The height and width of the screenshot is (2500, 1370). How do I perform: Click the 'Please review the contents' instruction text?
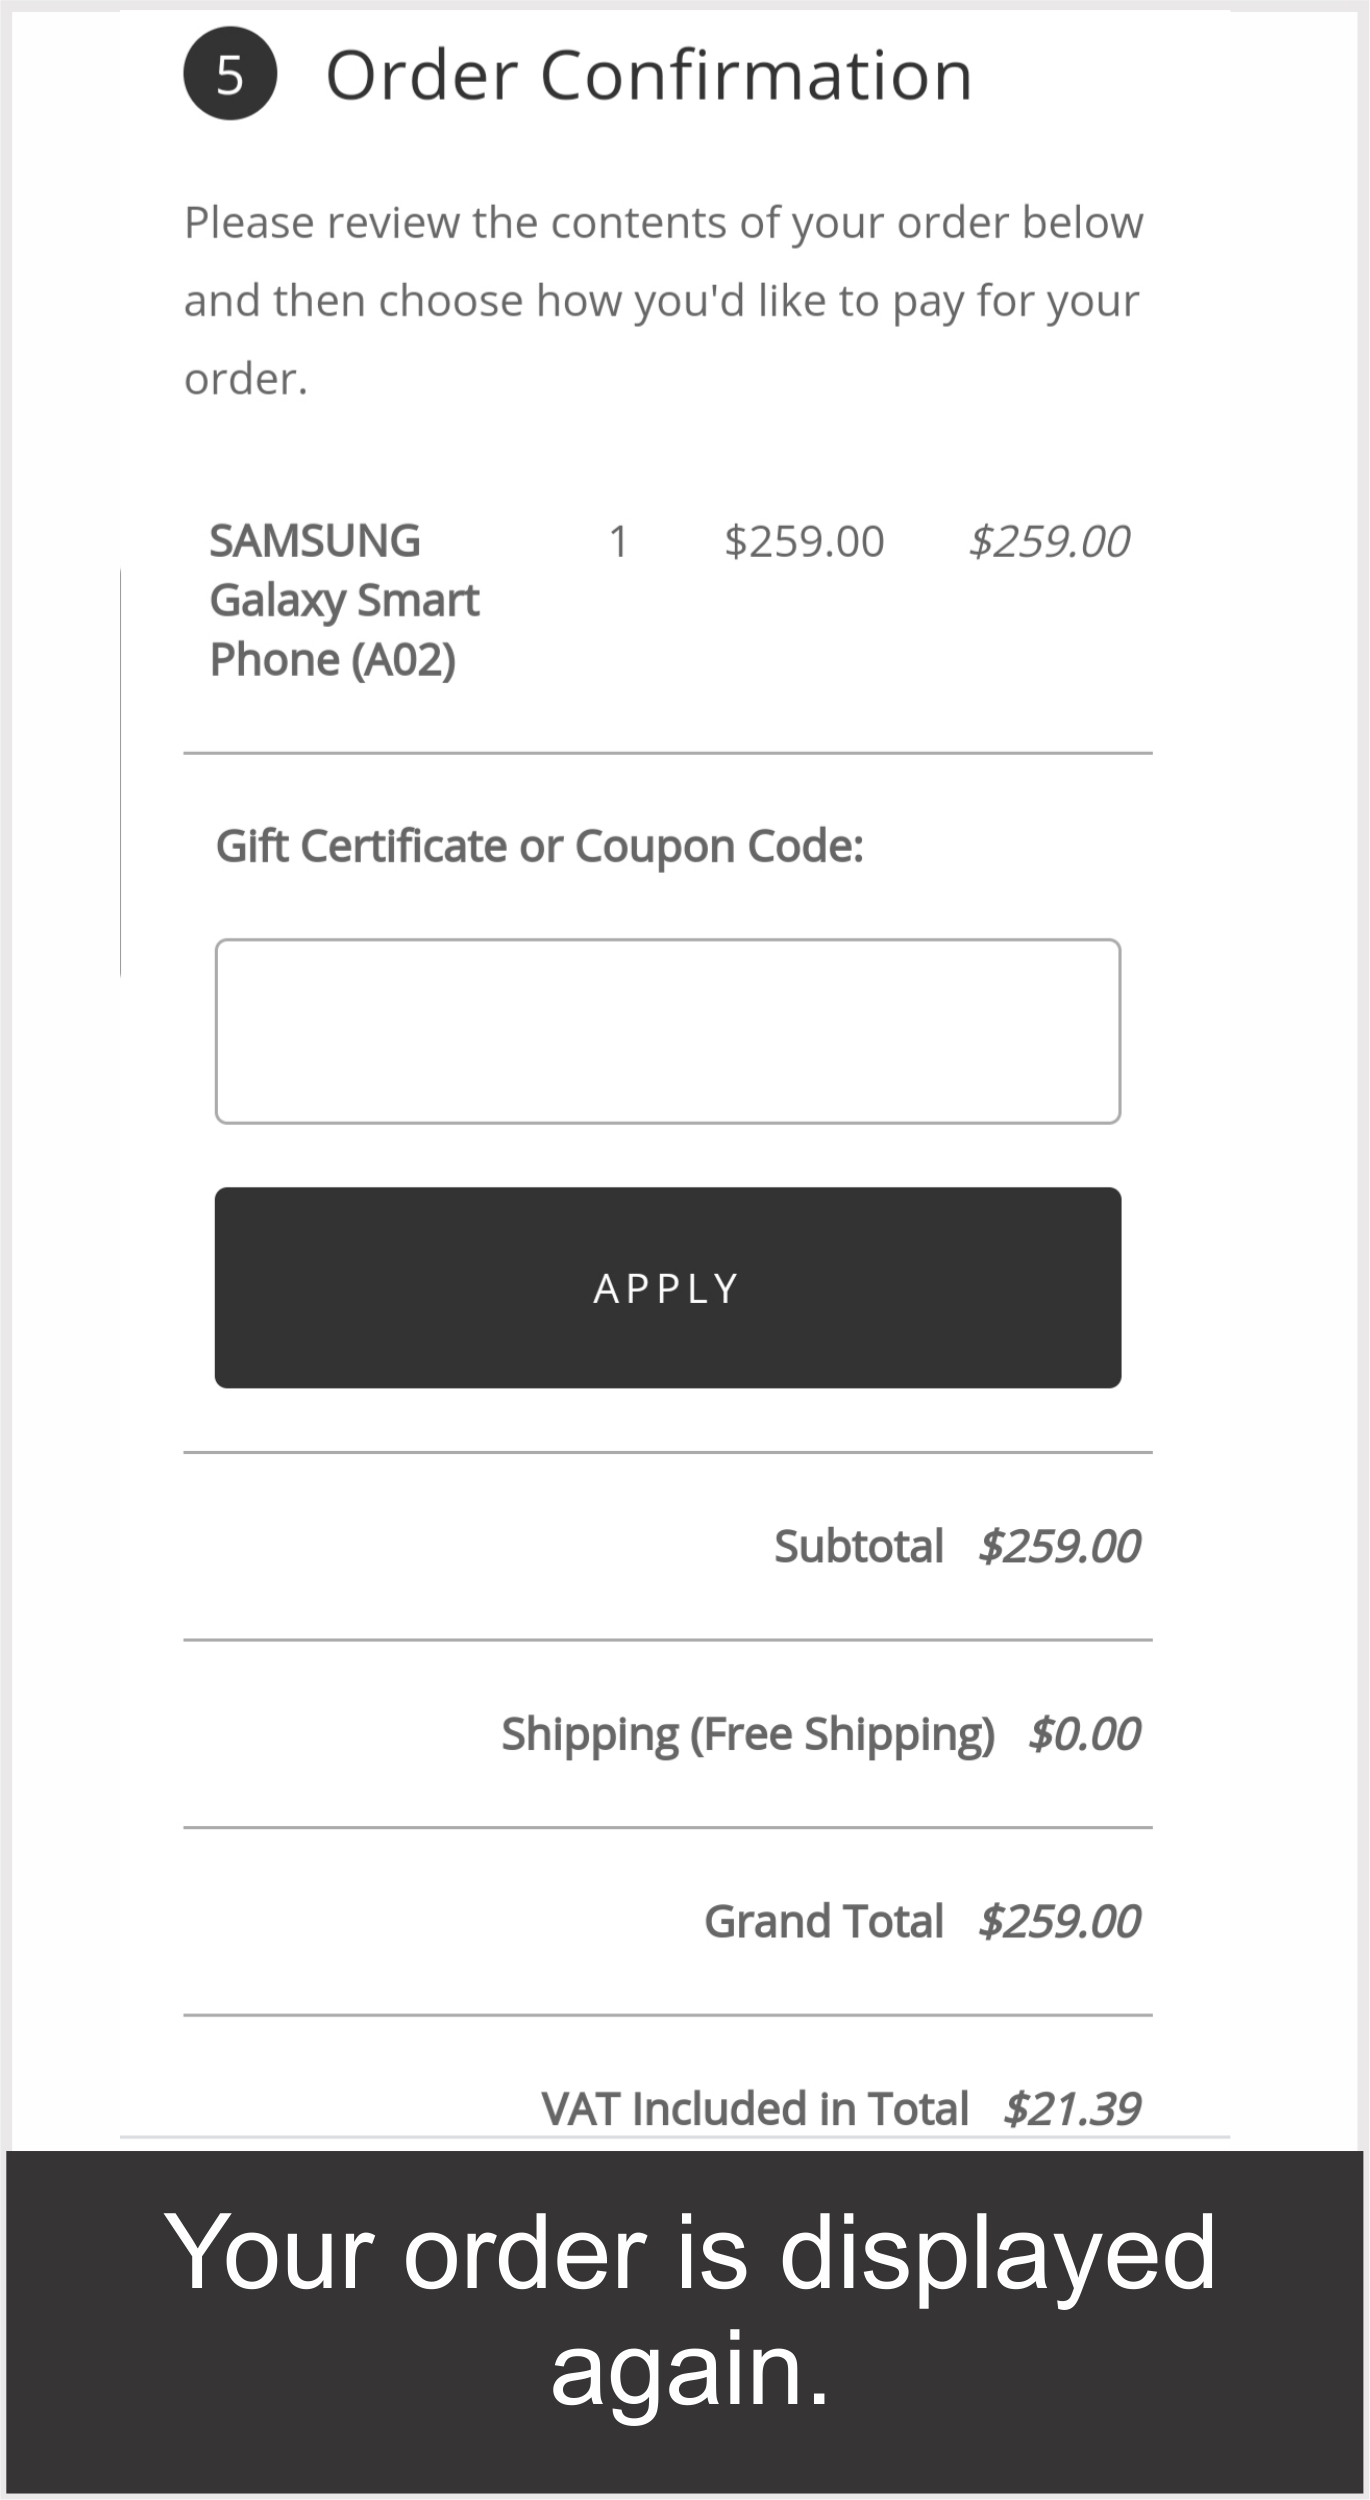click(x=662, y=300)
